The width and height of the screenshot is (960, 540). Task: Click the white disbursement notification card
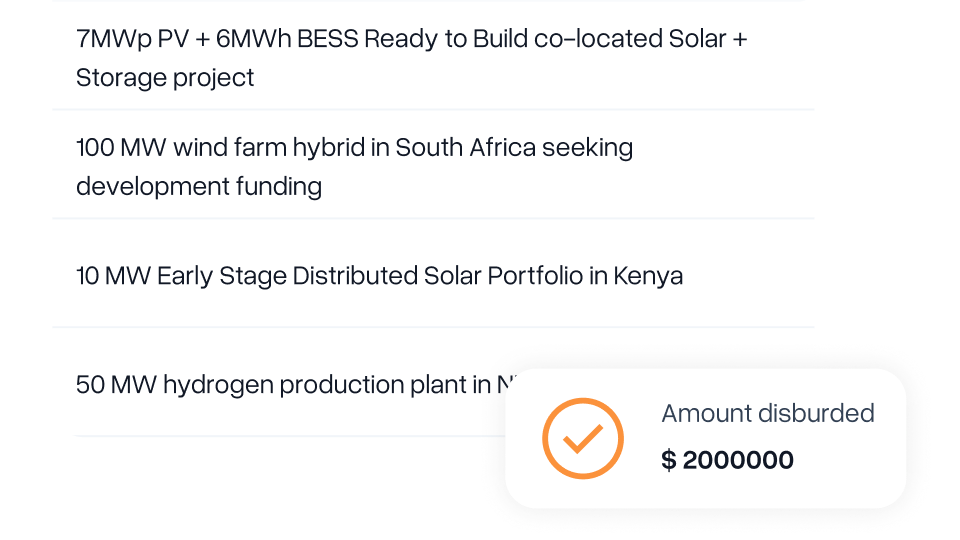[705, 438]
